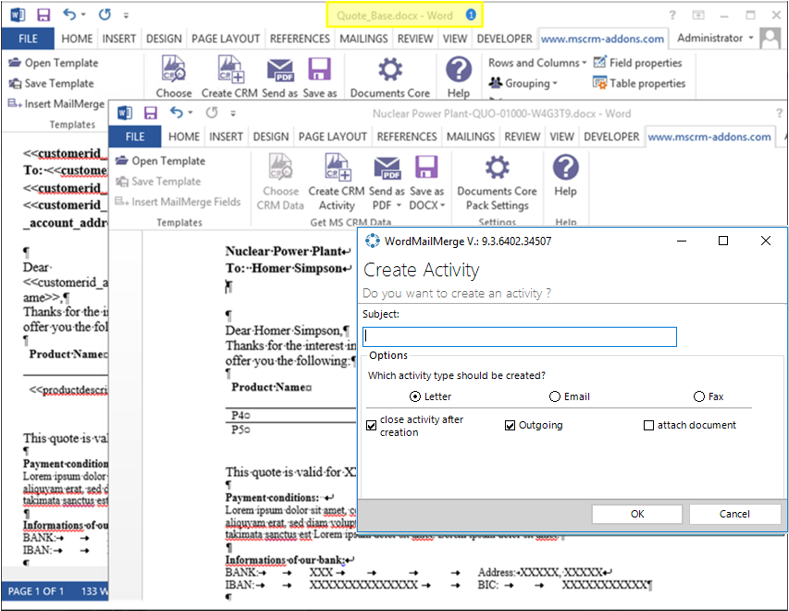The image size is (789, 611).
Task: Click Save as DOCX in front window
Action: [427, 182]
